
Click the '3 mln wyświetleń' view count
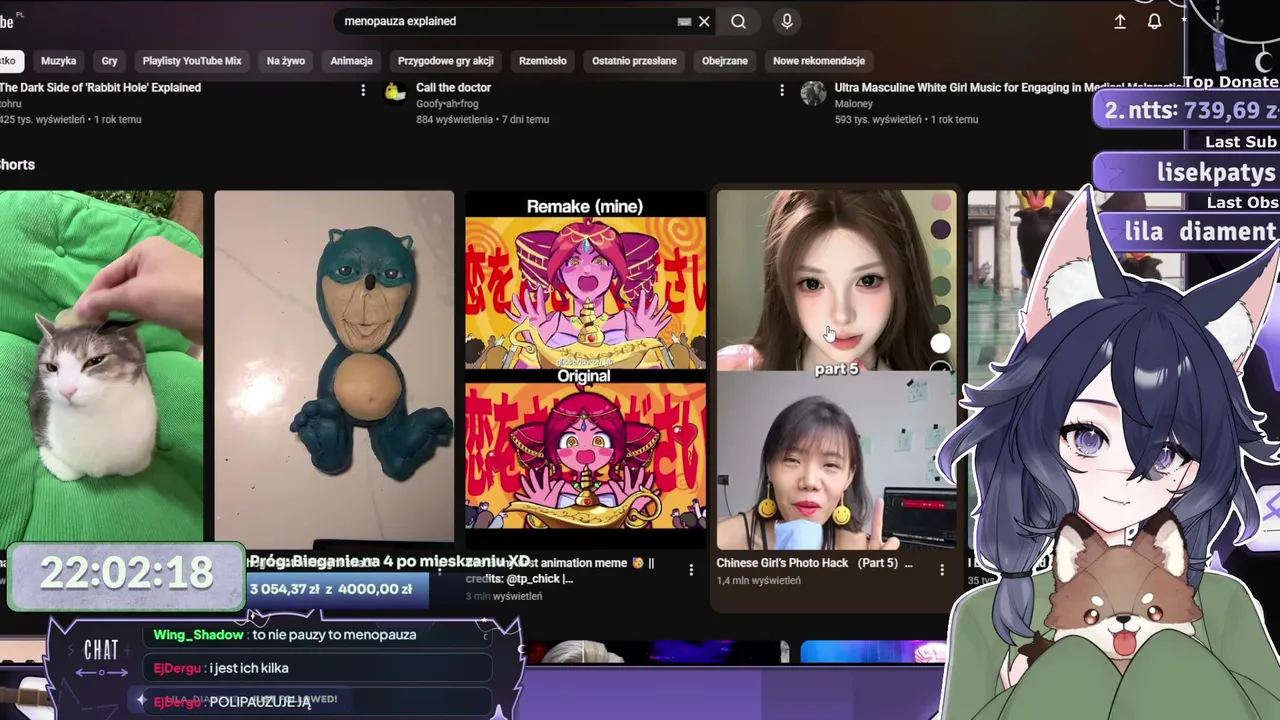pos(504,596)
